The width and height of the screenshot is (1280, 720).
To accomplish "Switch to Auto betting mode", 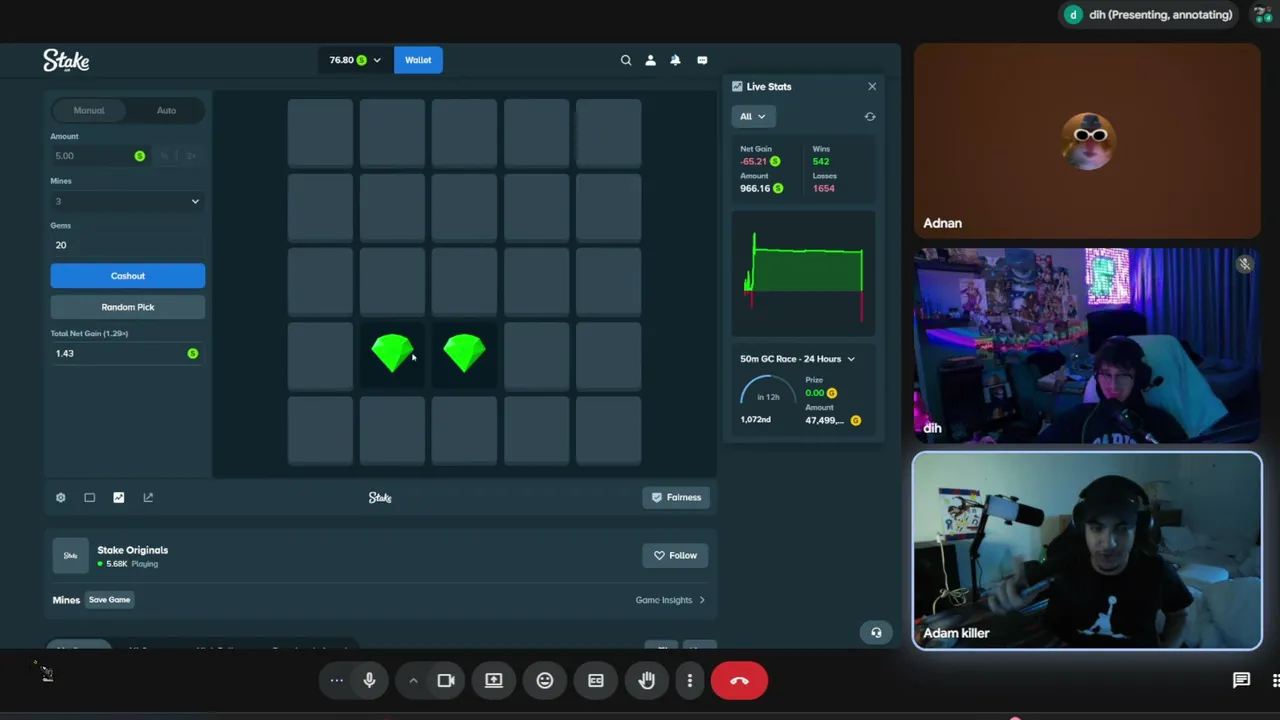I will (x=166, y=111).
